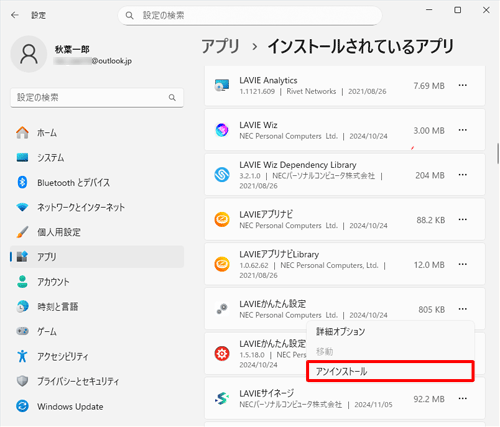Open more options for LAVIE Wiz Dependency Library

pos(463,175)
